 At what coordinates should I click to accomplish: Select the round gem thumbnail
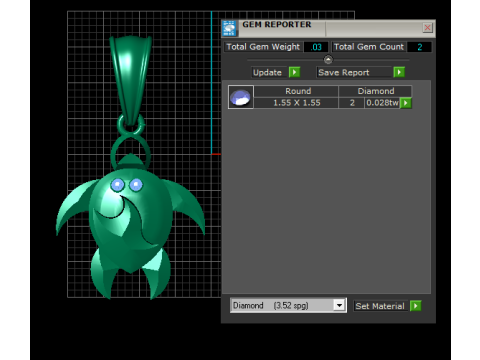[x=241, y=97]
